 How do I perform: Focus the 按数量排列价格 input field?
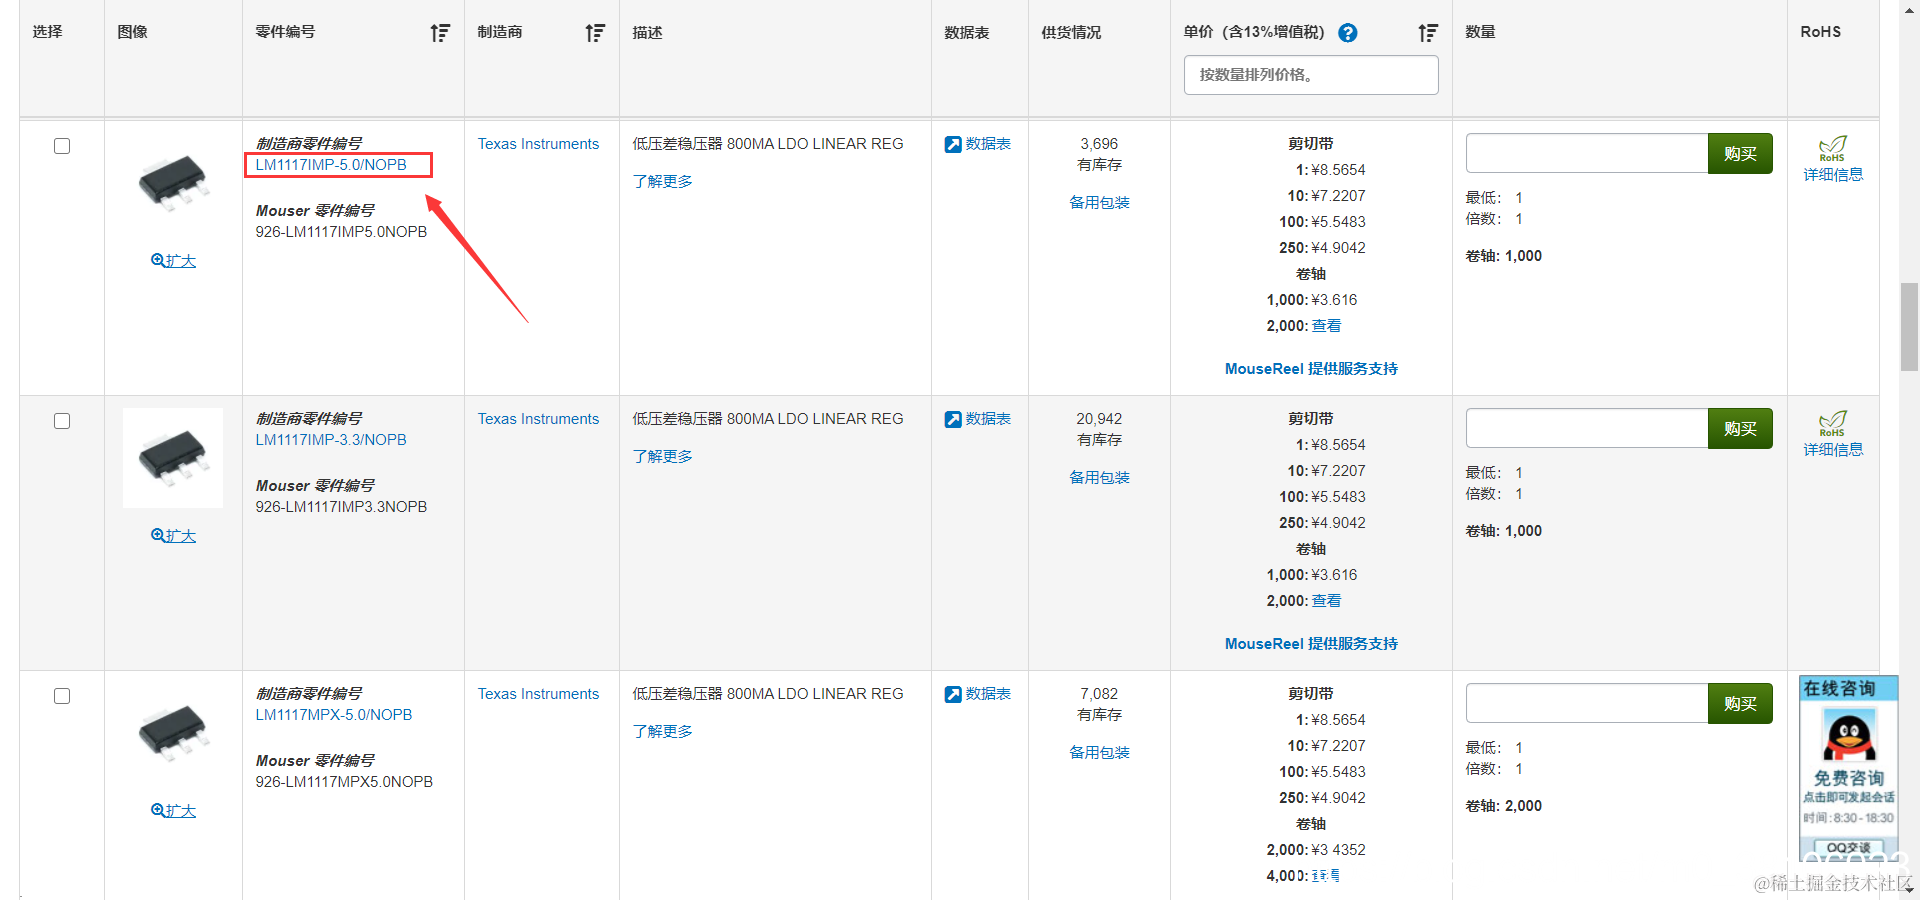pyautogui.click(x=1311, y=75)
